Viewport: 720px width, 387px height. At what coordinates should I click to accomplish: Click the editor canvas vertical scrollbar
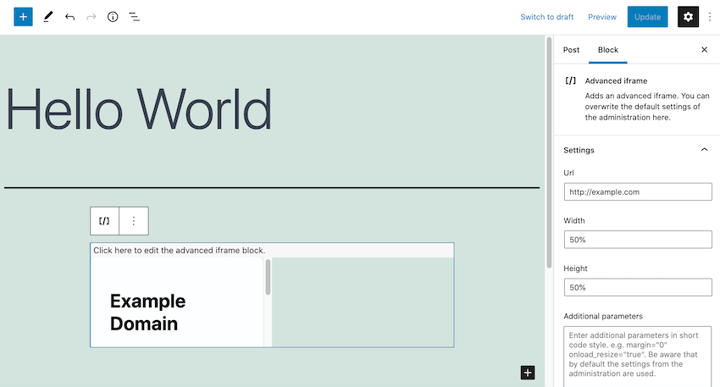[x=549, y=153]
